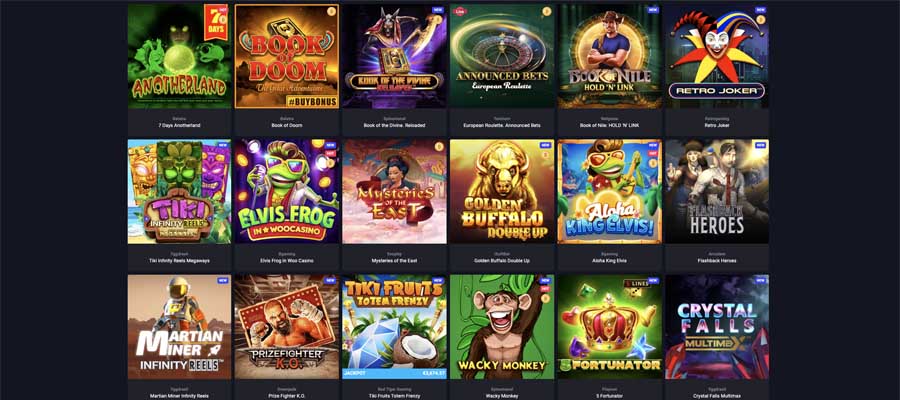Launch the Tiki Infinity Reels game image
The height and width of the screenshot is (400, 900).
click(179, 191)
